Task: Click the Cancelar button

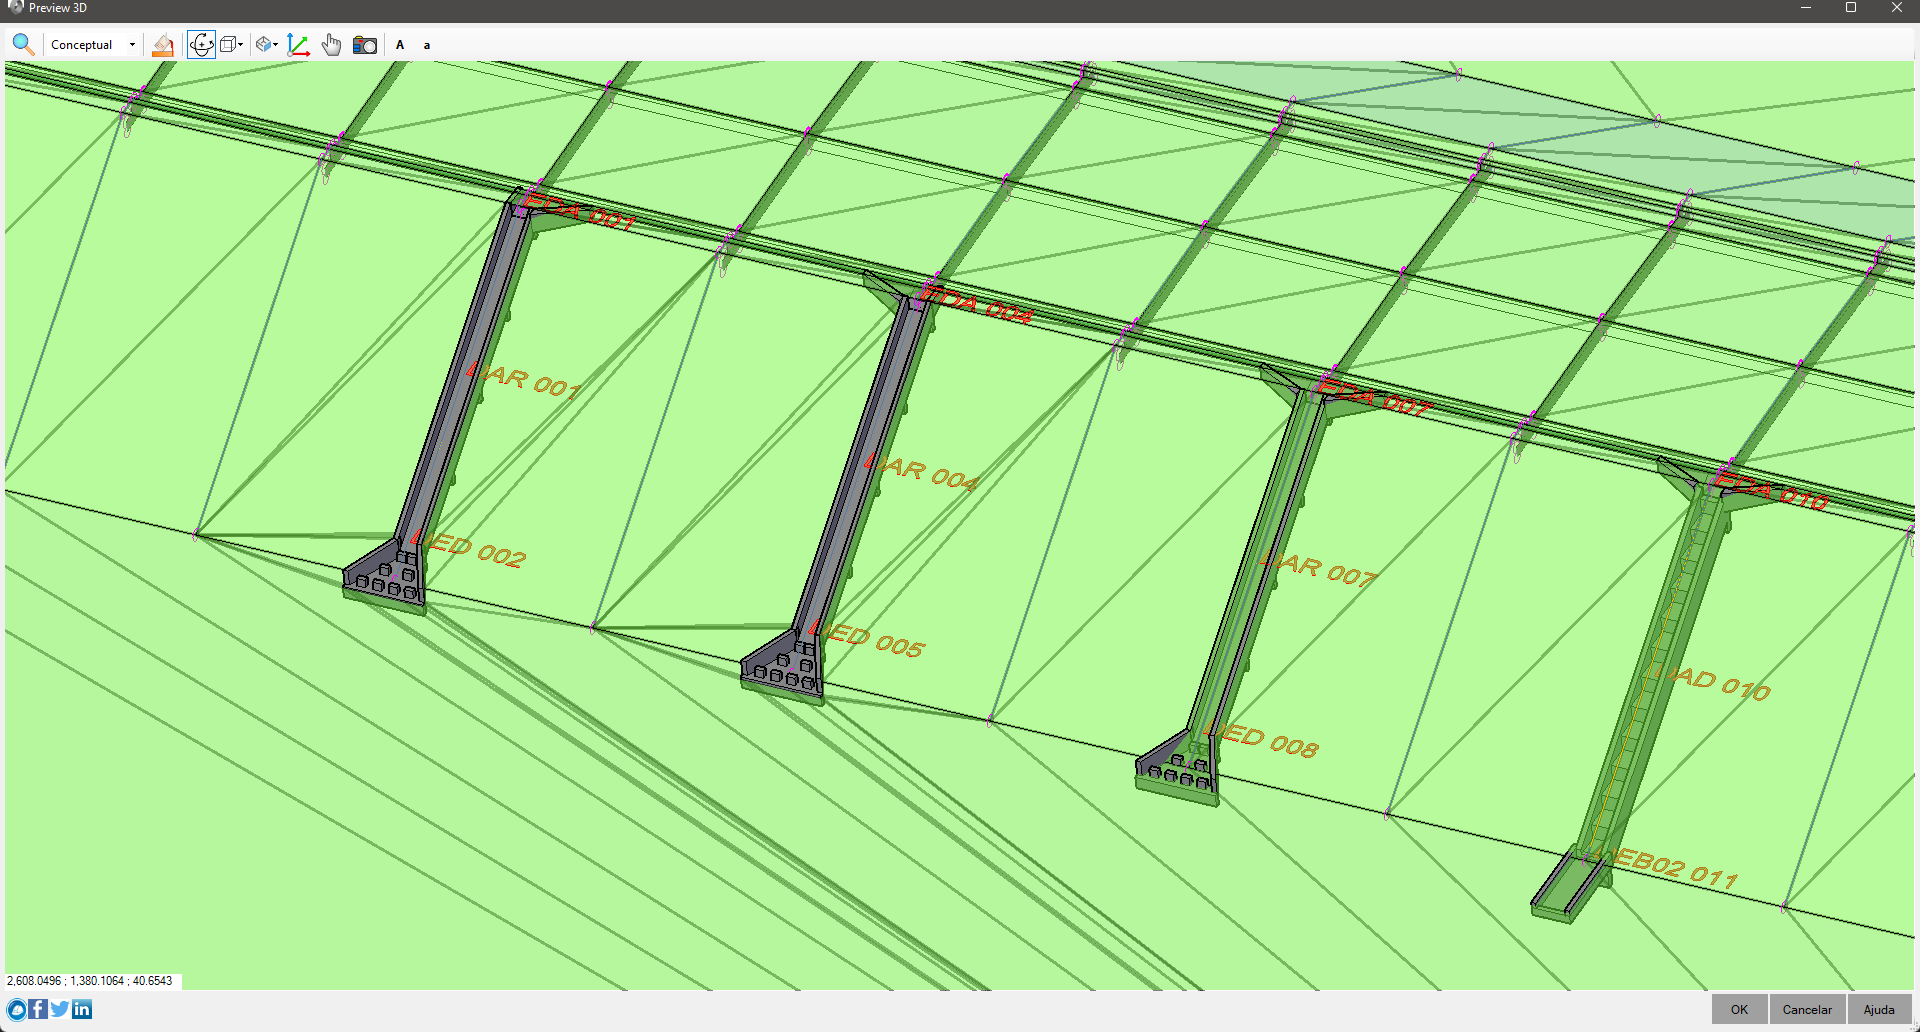Action: [x=1808, y=1009]
